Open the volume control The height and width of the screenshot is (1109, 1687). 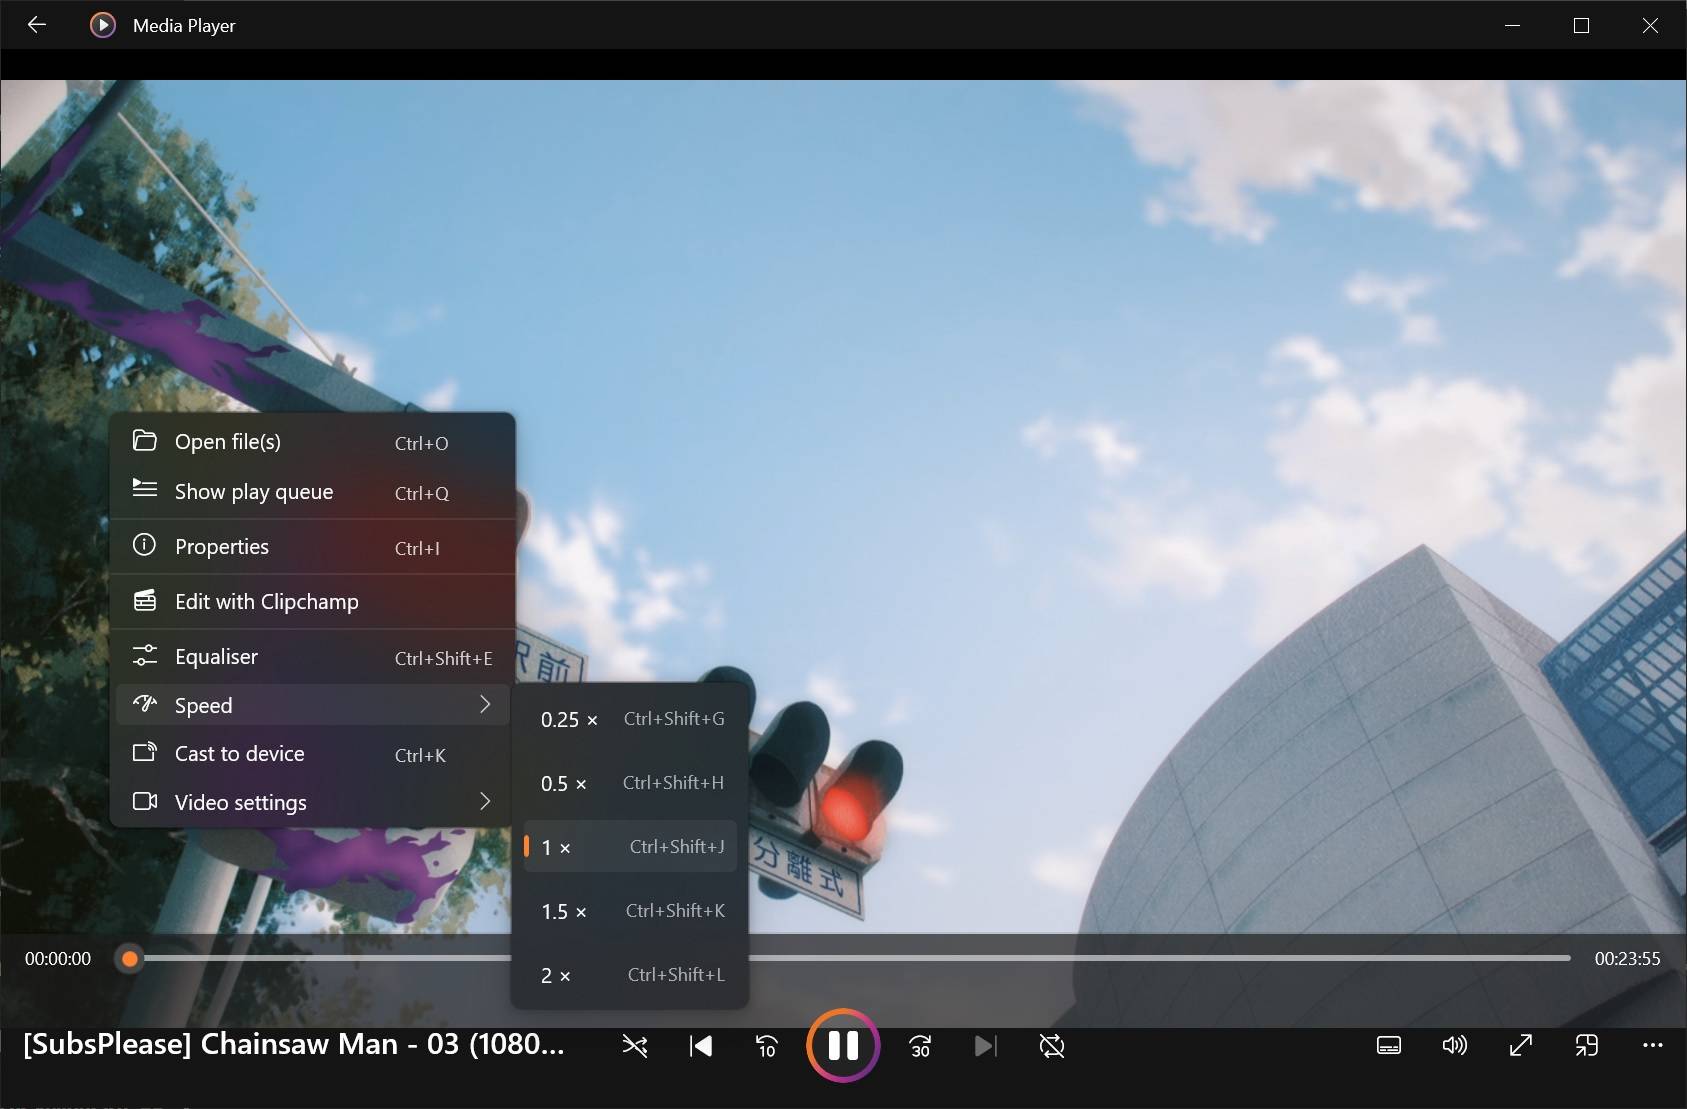coord(1455,1046)
